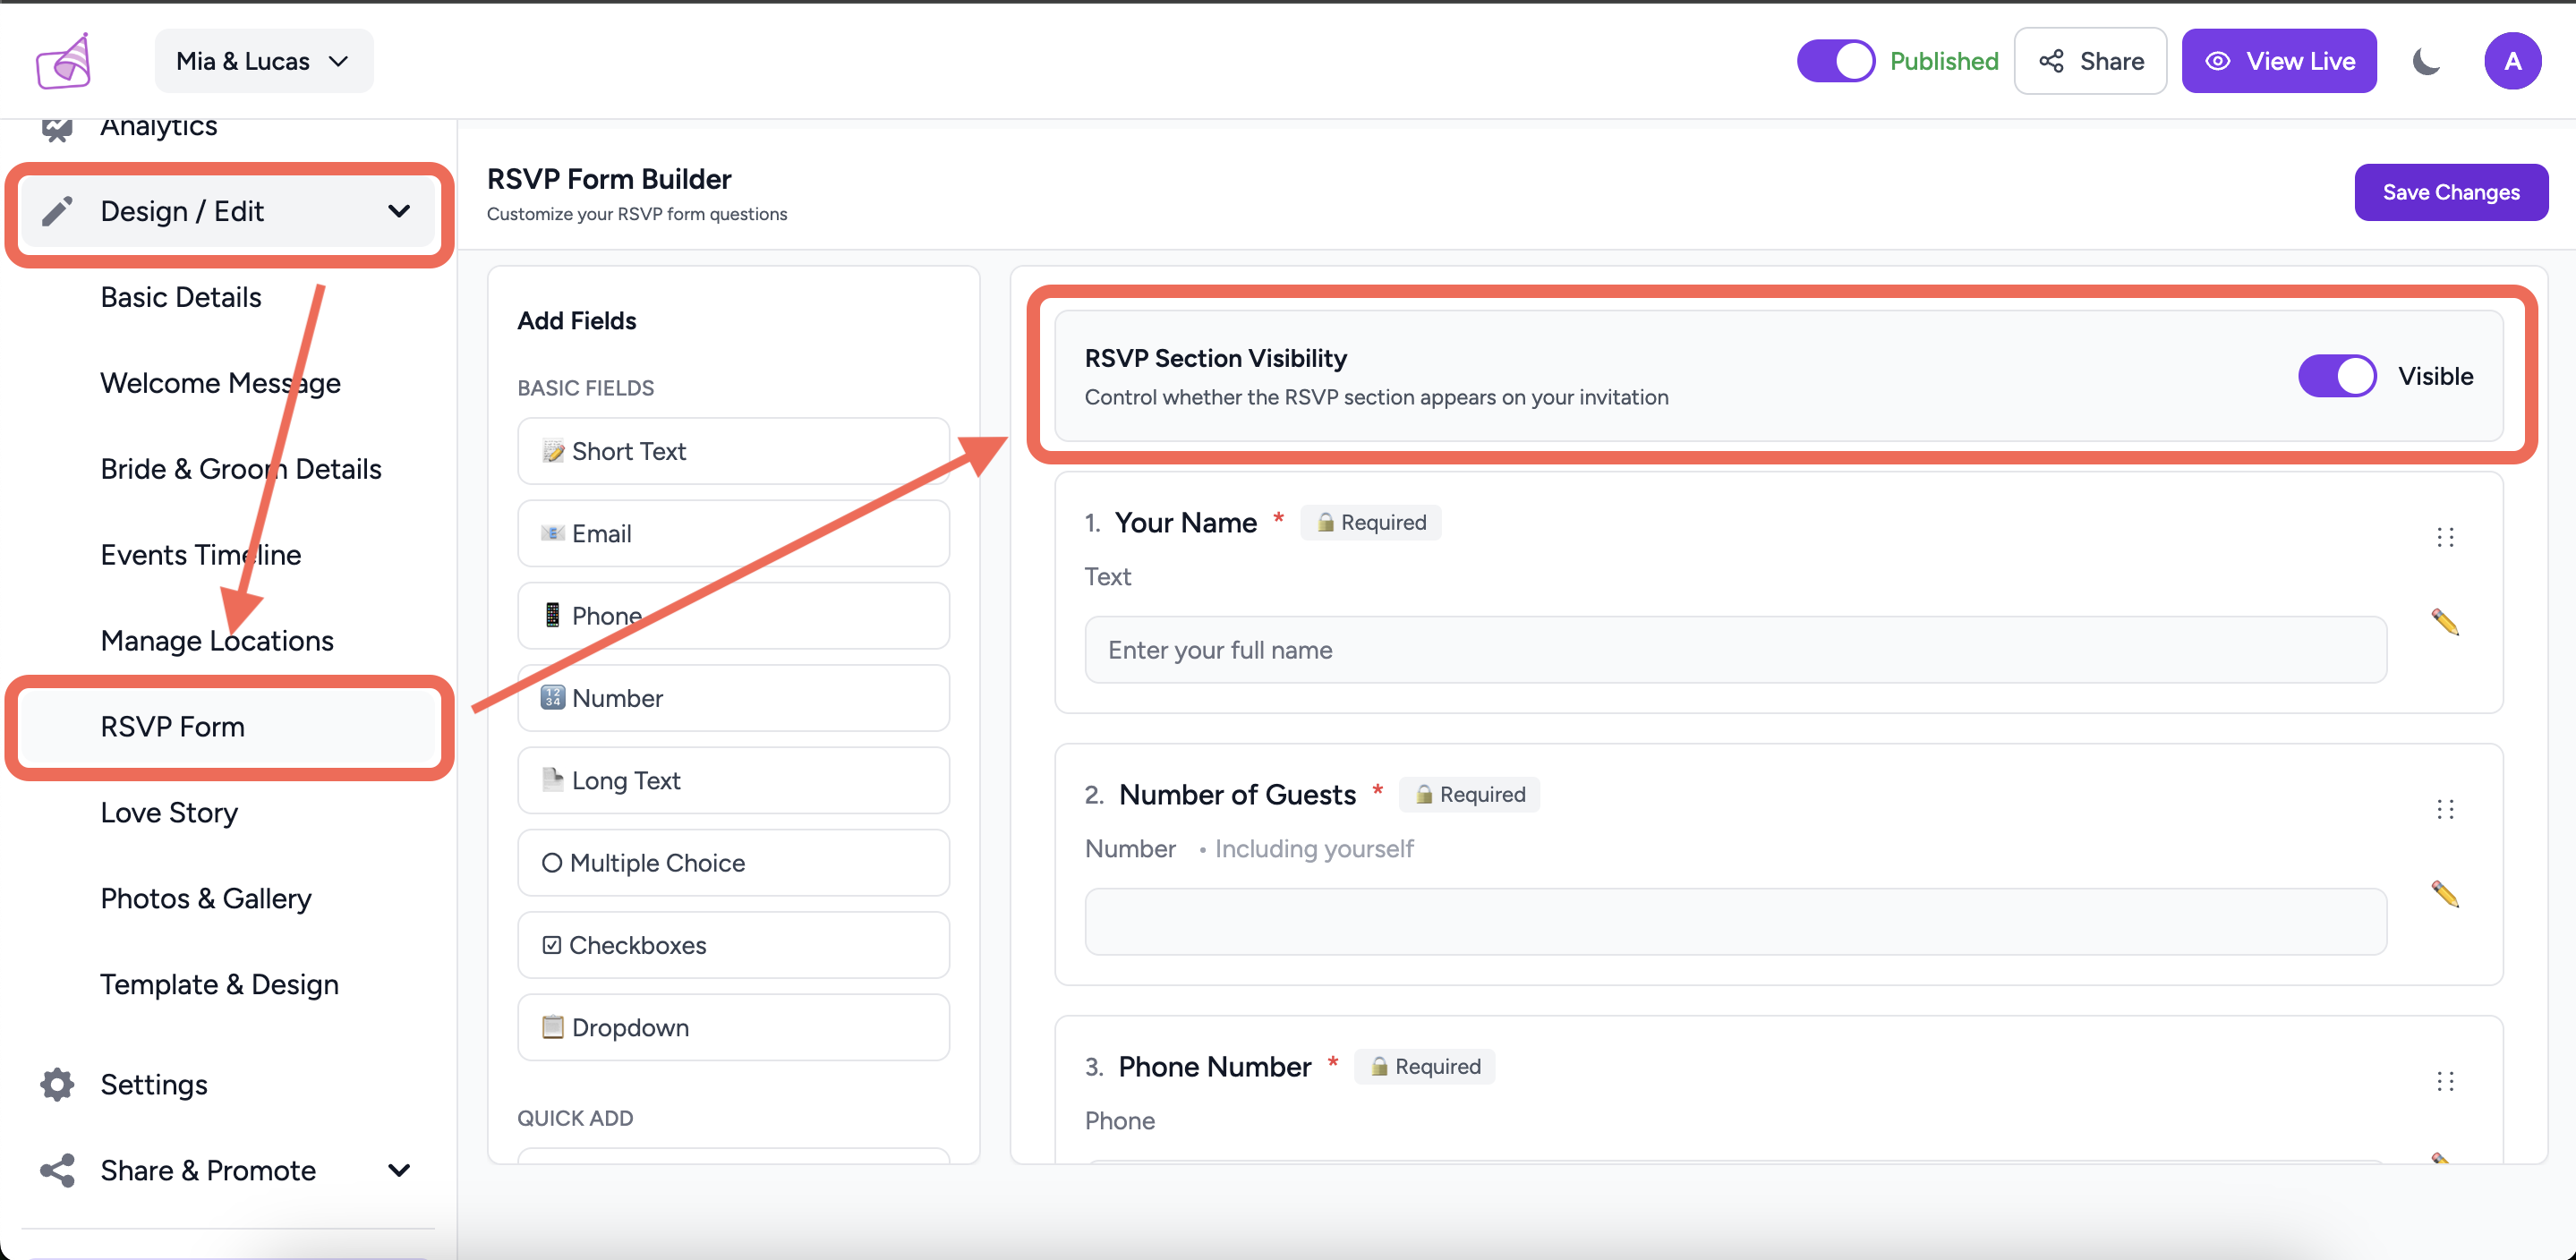Add a Long Text field
This screenshot has height=1260, width=2576.
[x=733, y=779]
